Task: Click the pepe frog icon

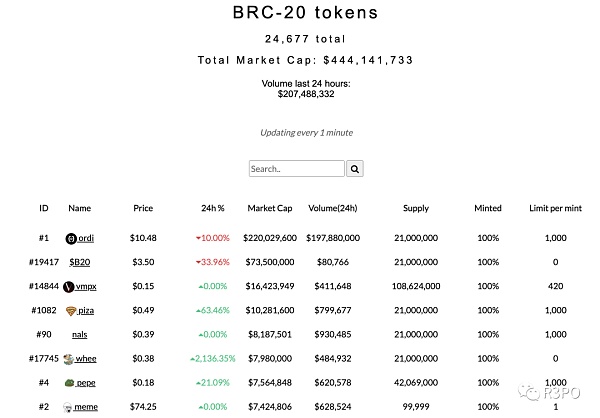Action: coord(70,382)
